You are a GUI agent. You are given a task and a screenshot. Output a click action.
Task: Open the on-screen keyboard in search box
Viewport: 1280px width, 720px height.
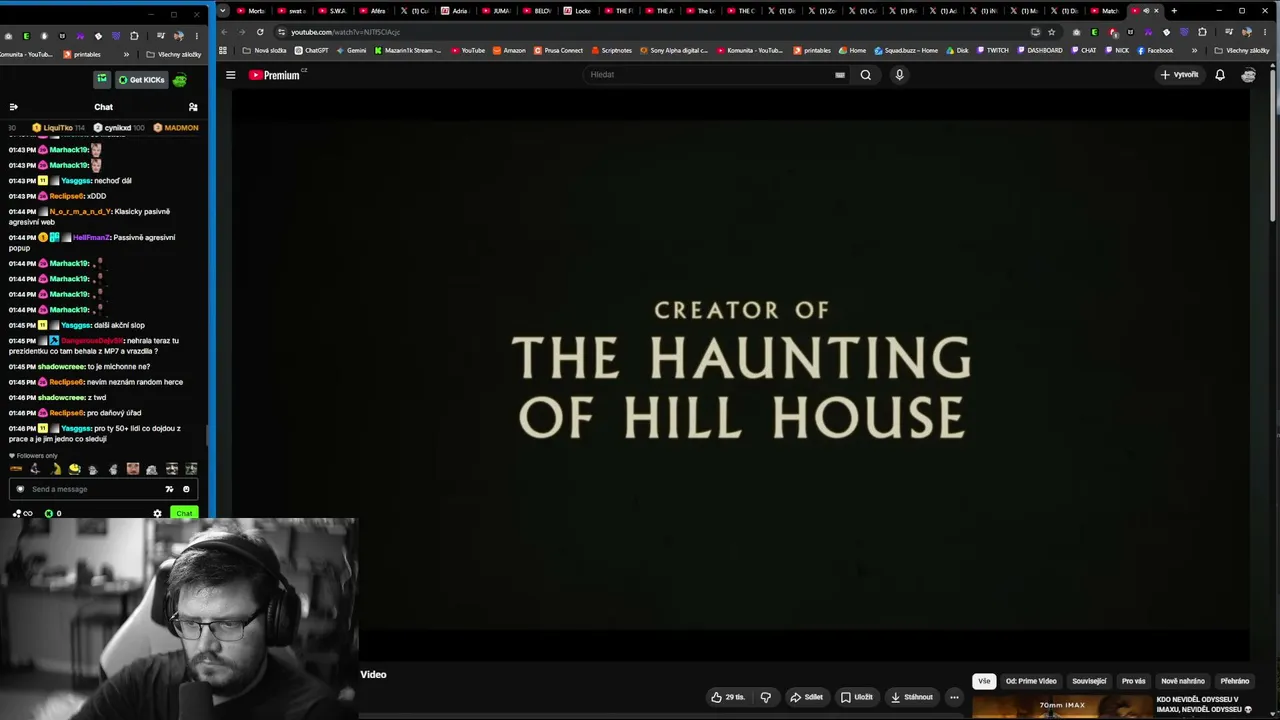point(840,75)
